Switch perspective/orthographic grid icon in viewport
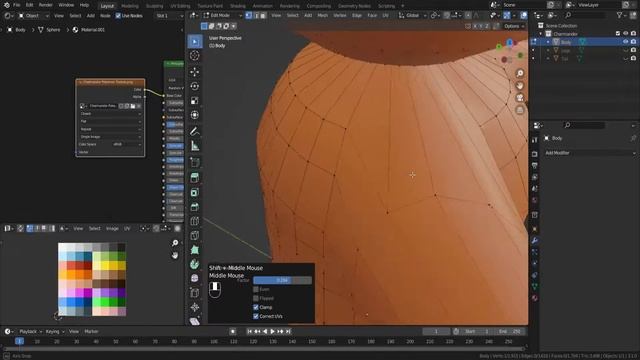 (520, 110)
